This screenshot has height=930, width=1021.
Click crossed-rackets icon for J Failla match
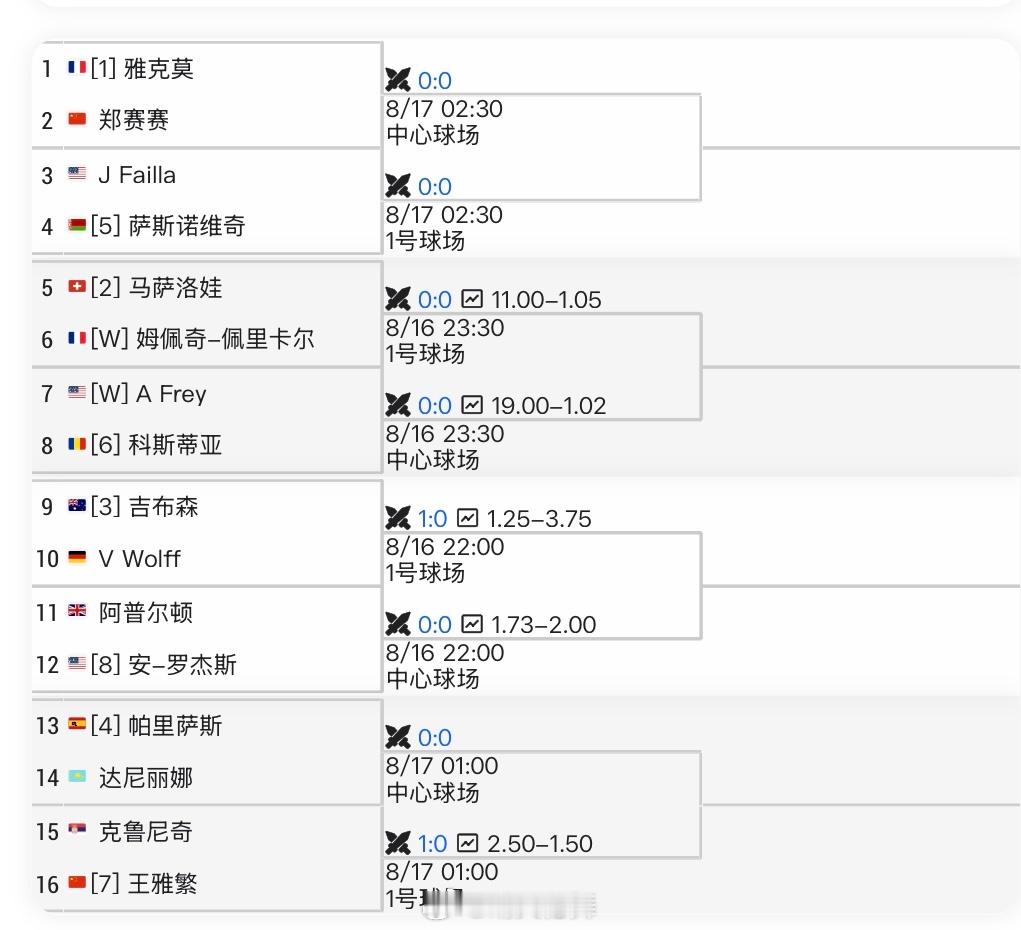point(397,186)
